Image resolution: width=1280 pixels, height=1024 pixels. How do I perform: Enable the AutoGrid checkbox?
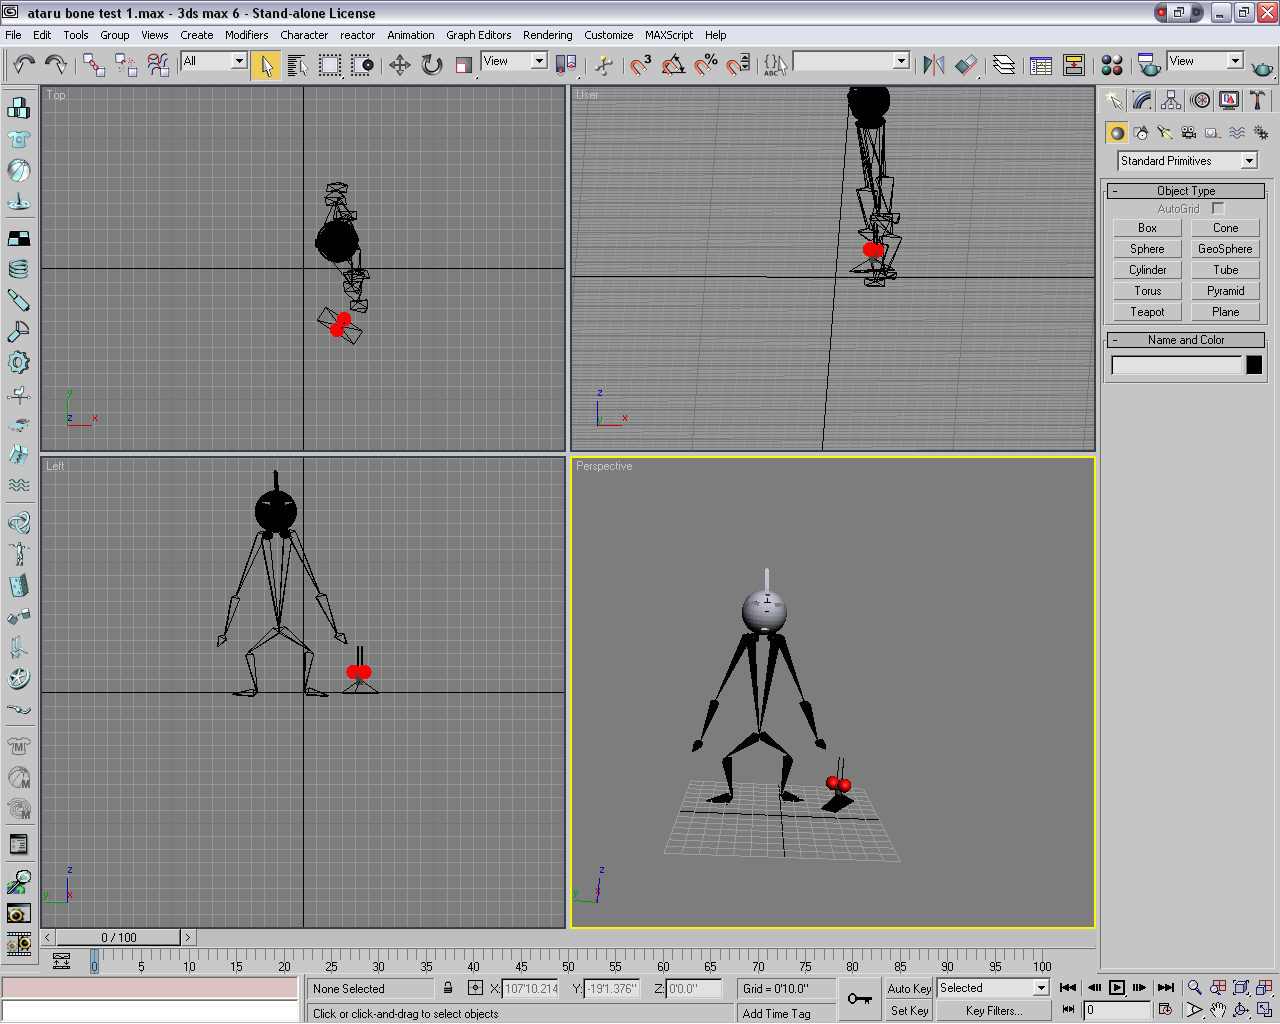tap(1218, 208)
